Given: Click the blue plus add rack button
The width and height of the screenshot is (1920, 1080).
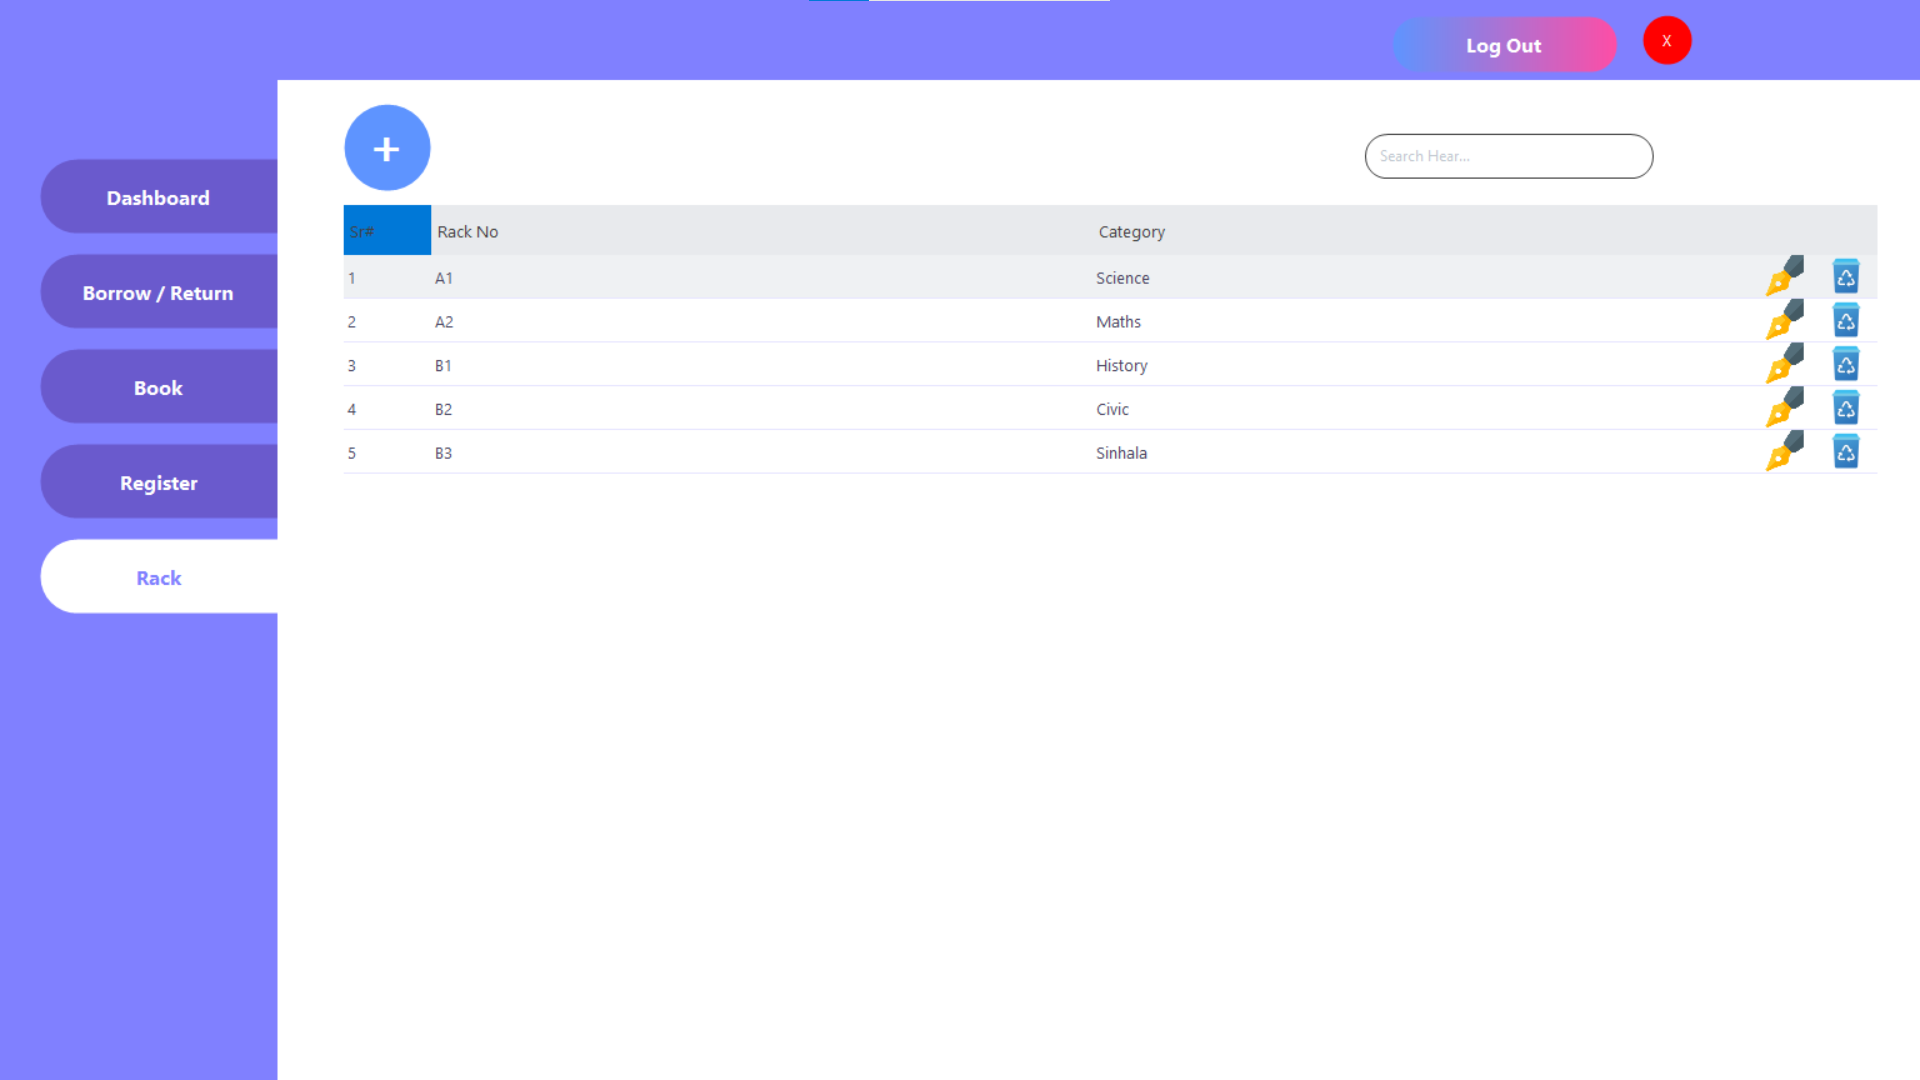Looking at the screenshot, I should click(387, 148).
